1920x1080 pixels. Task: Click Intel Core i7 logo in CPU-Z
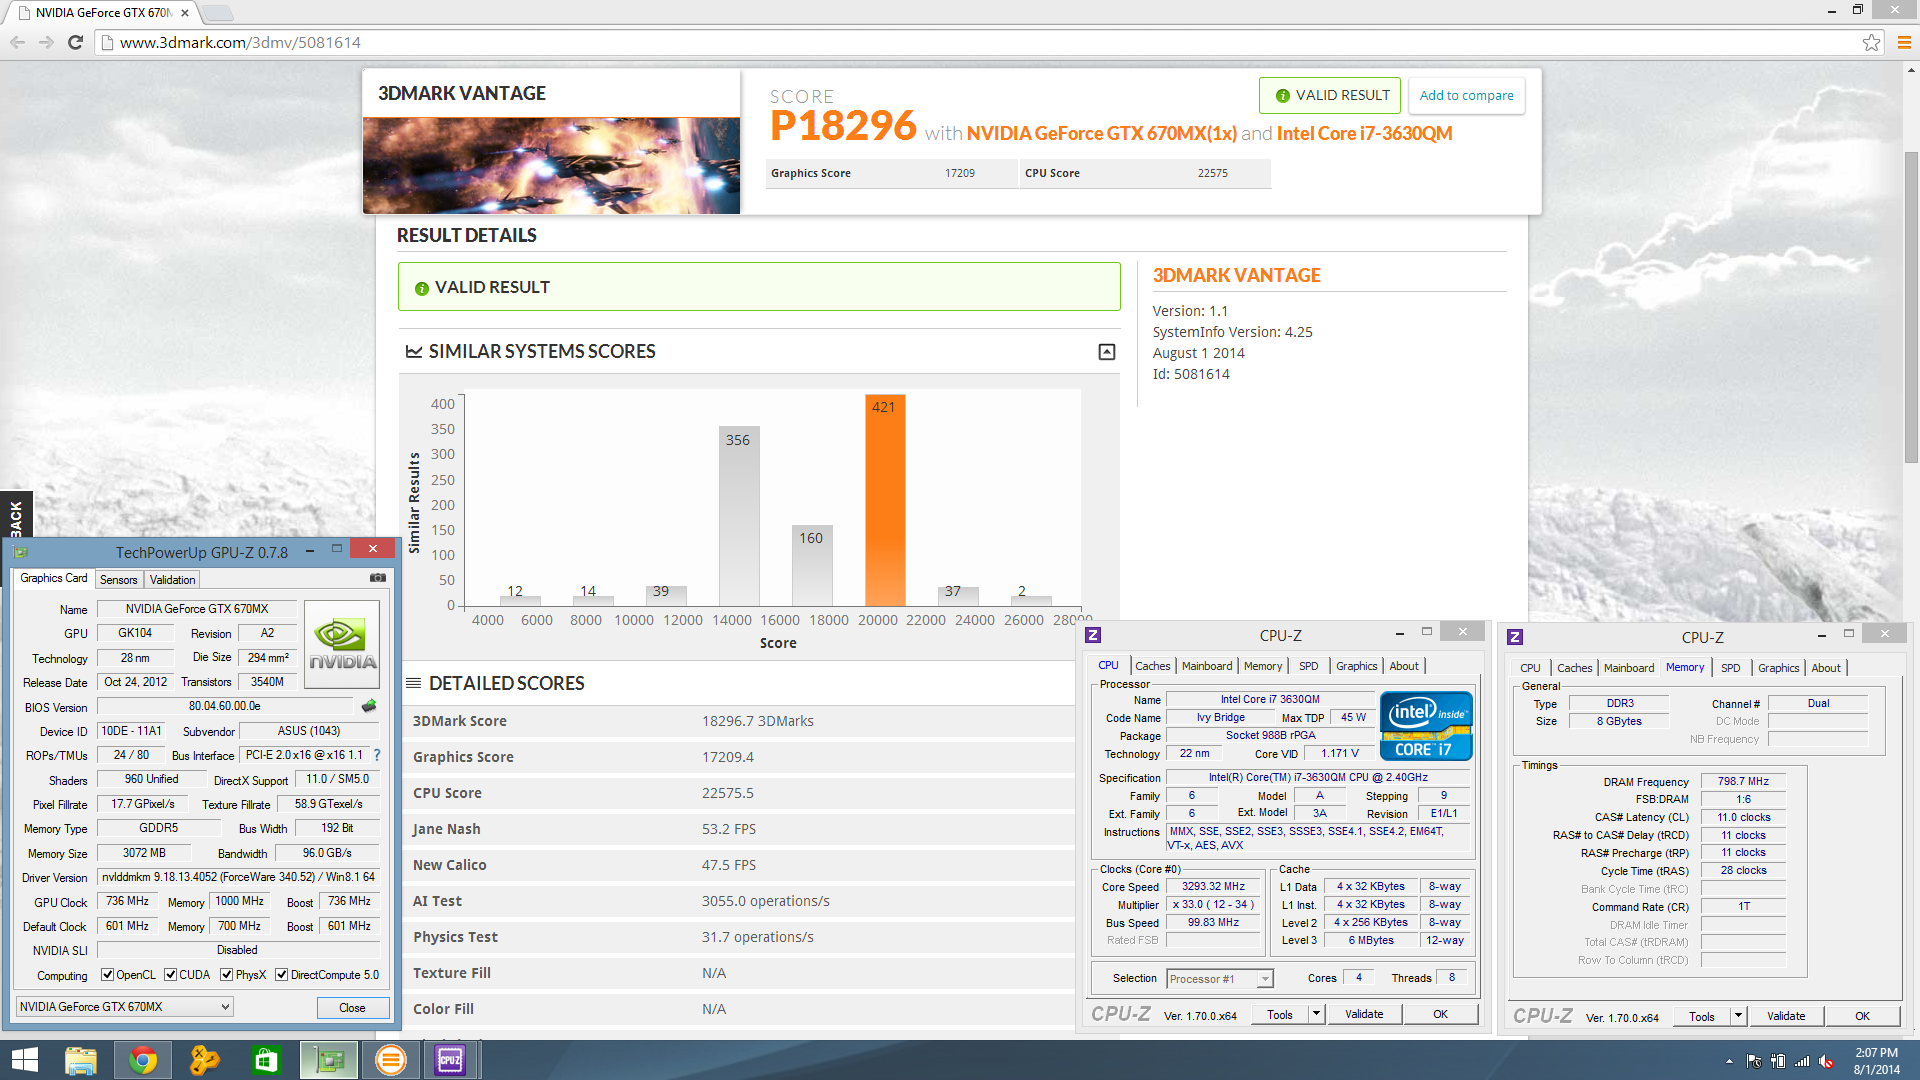tap(1426, 726)
